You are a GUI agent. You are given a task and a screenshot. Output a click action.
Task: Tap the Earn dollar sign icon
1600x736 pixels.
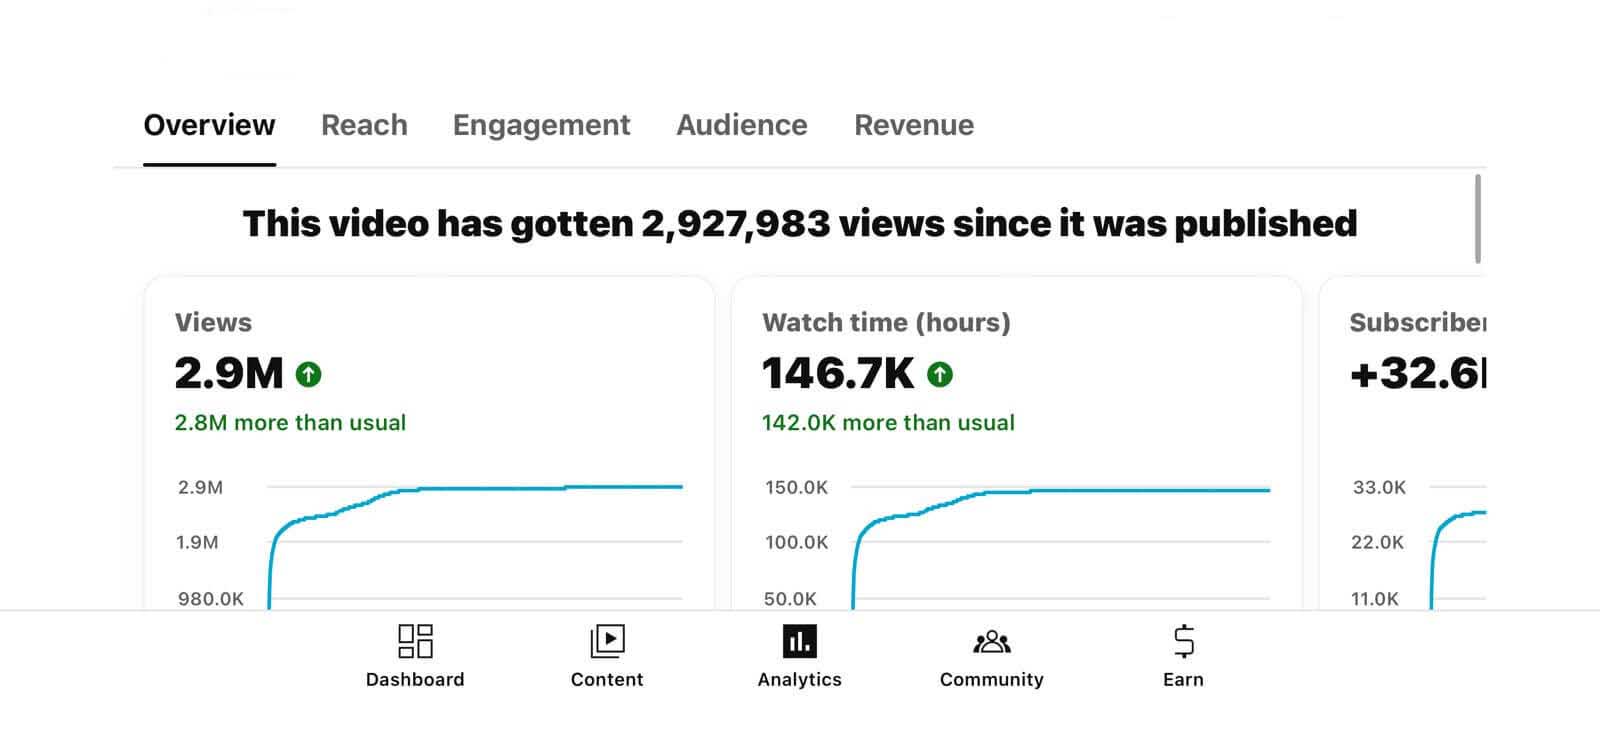tap(1183, 642)
